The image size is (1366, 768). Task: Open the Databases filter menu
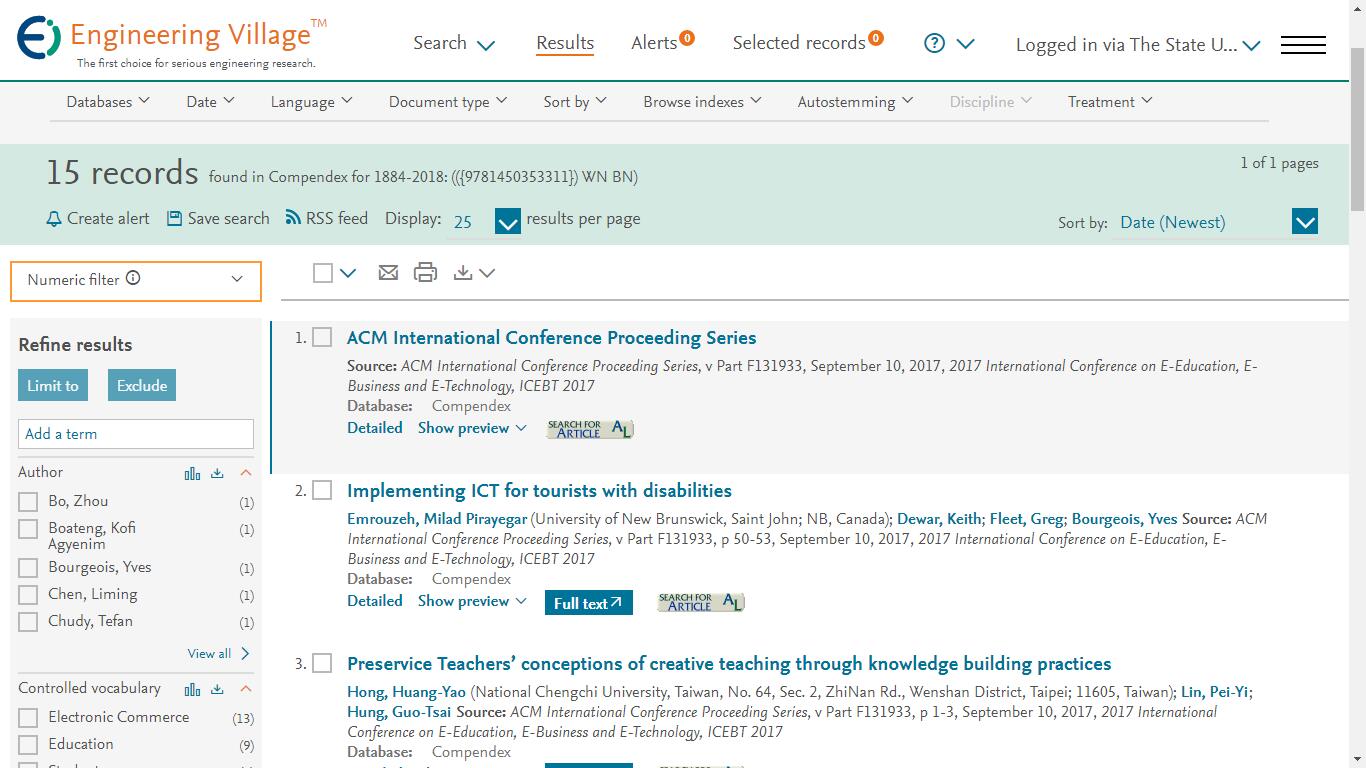coord(108,101)
